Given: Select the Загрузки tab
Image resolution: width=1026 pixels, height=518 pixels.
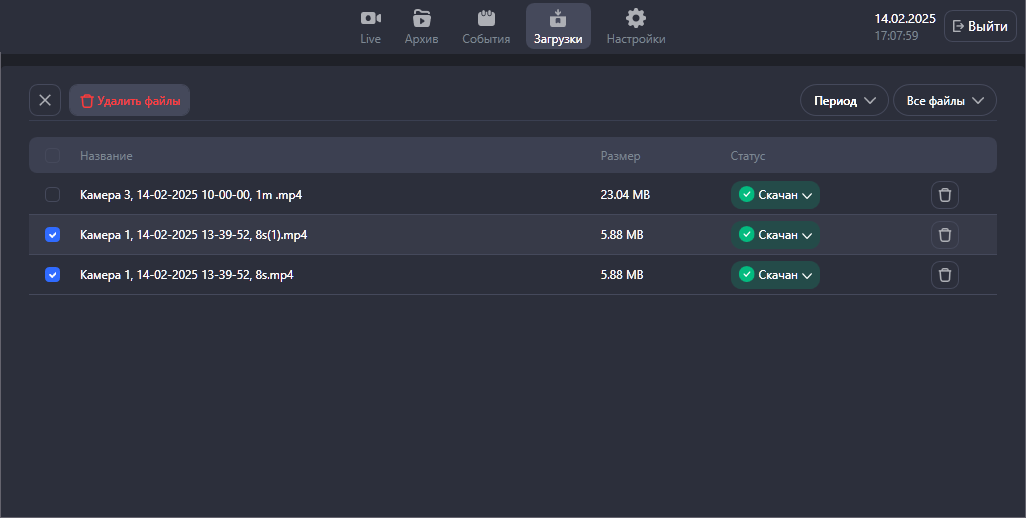Looking at the screenshot, I should click(x=558, y=27).
